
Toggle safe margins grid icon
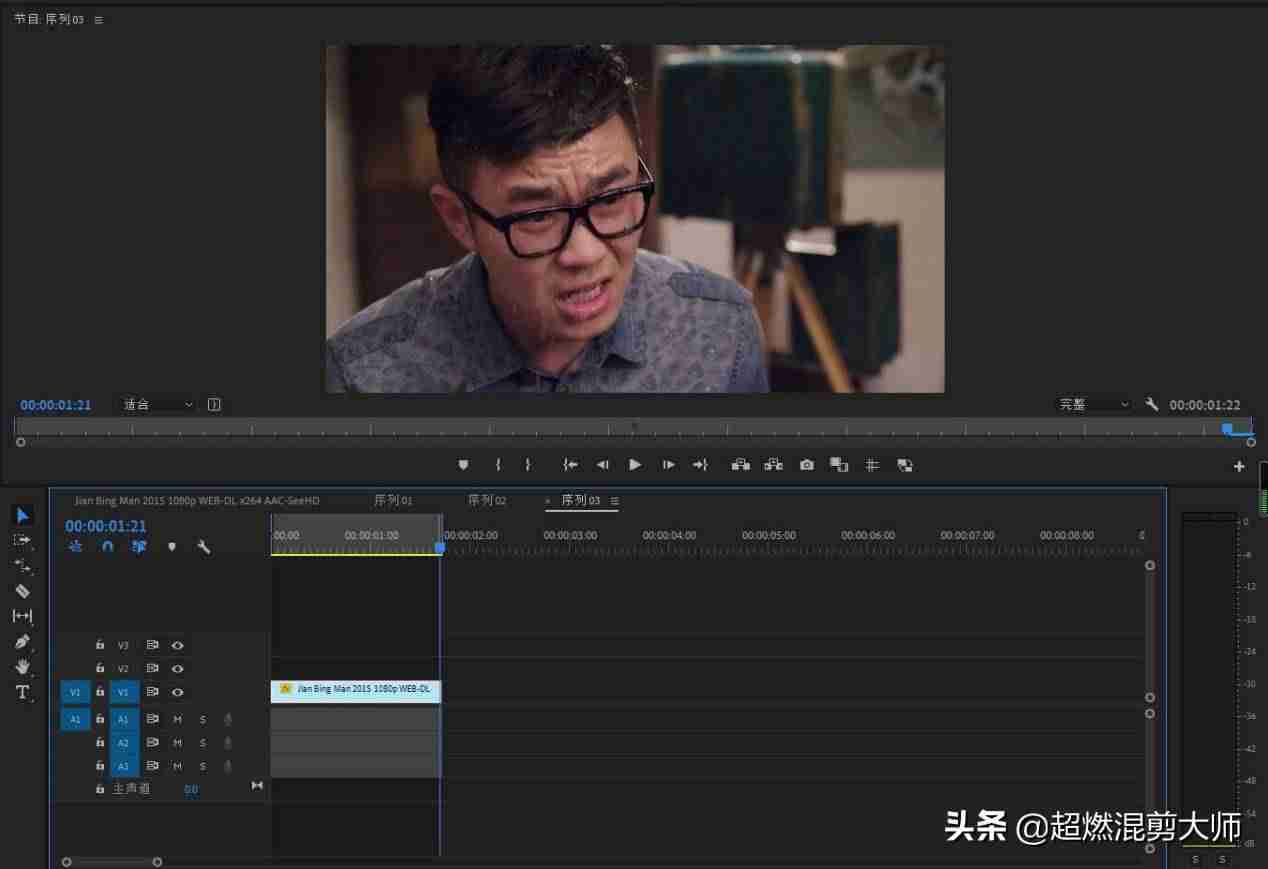coord(872,465)
